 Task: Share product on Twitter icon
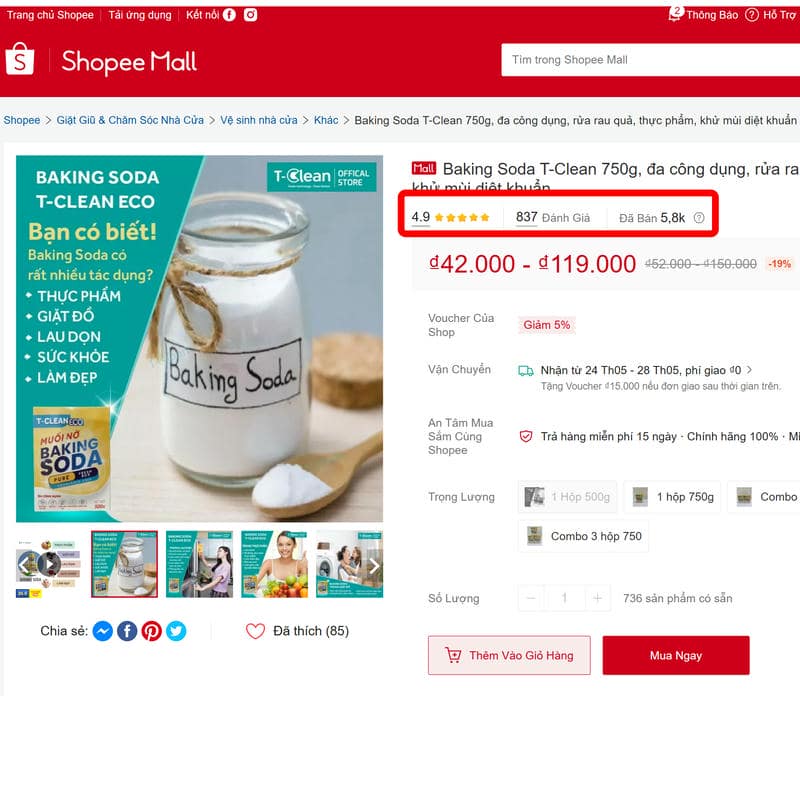tap(176, 631)
